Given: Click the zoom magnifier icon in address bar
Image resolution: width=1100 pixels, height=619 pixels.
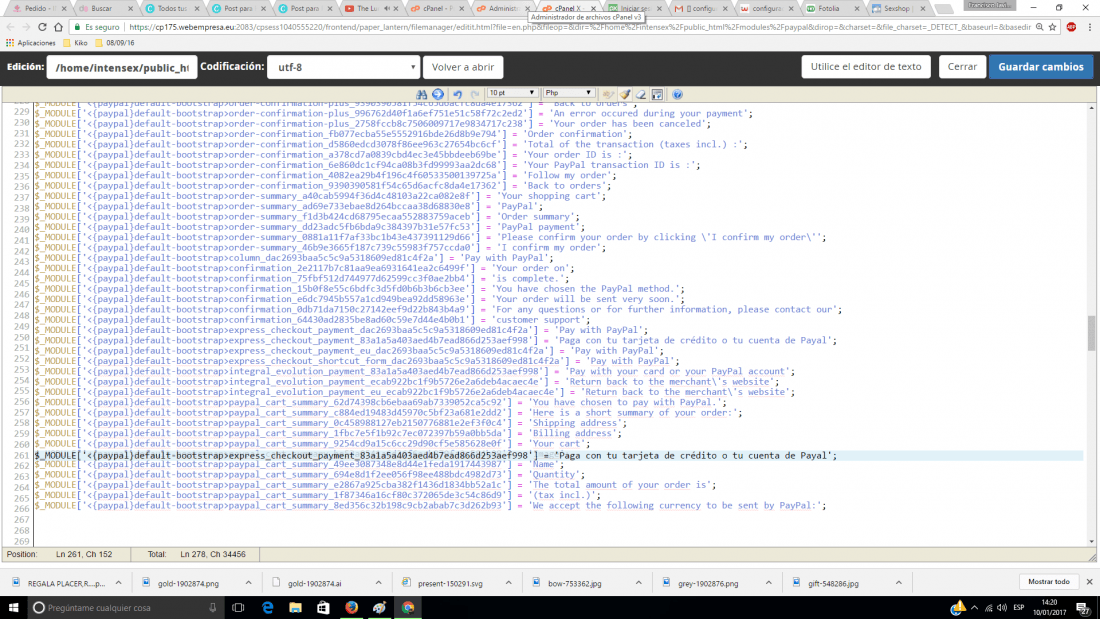Looking at the screenshot, I should [1040, 27].
